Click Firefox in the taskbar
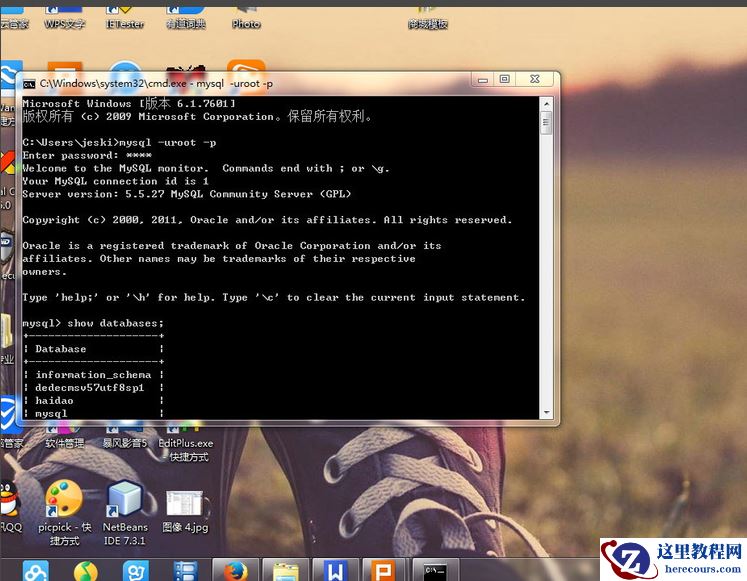747x581 pixels. [x=236, y=570]
